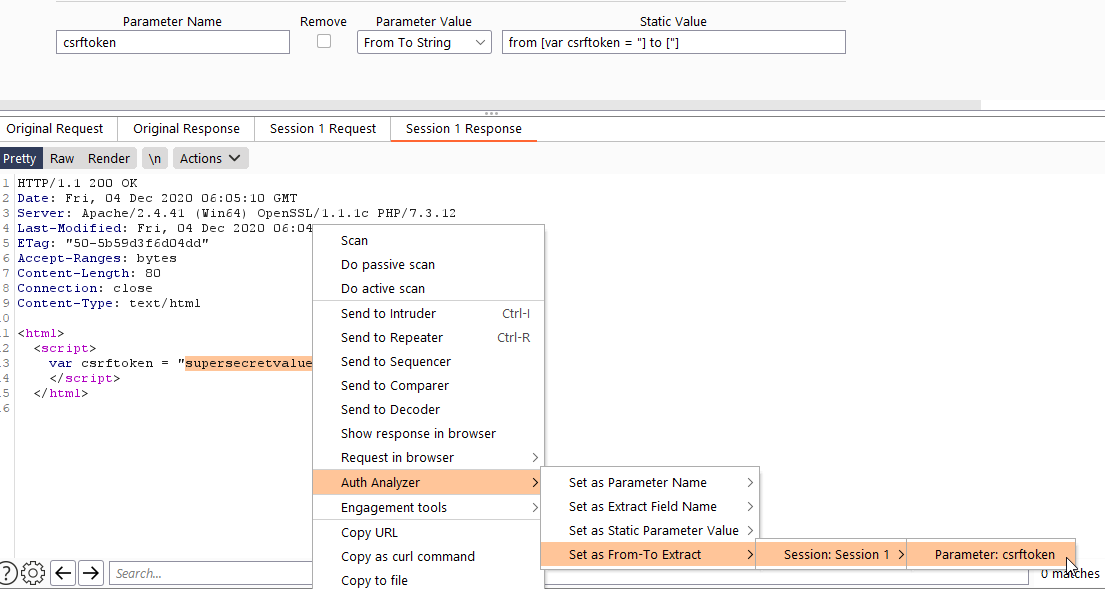
Task: Edit the Parameter Name field csrftoken
Action: point(173,42)
